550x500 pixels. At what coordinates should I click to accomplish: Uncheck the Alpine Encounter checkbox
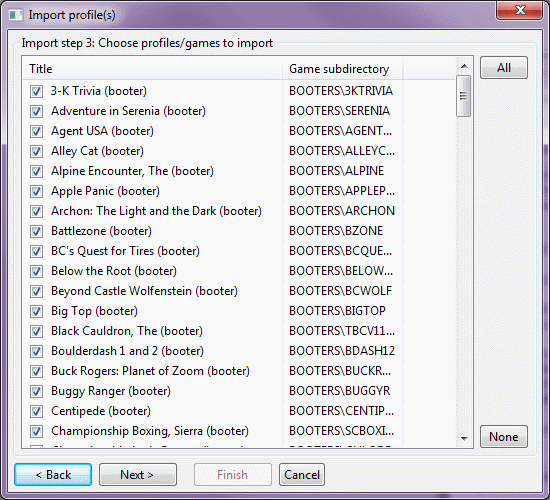(36, 171)
